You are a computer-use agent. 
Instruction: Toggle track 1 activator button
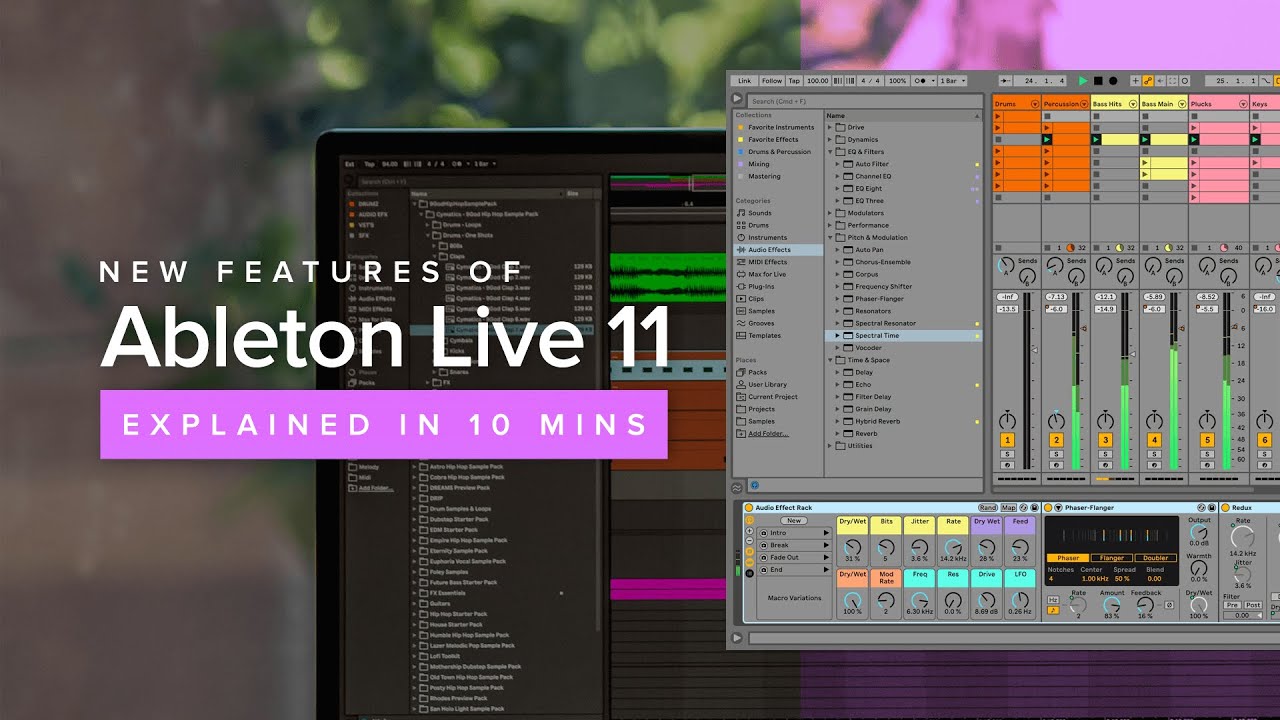[1007, 440]
